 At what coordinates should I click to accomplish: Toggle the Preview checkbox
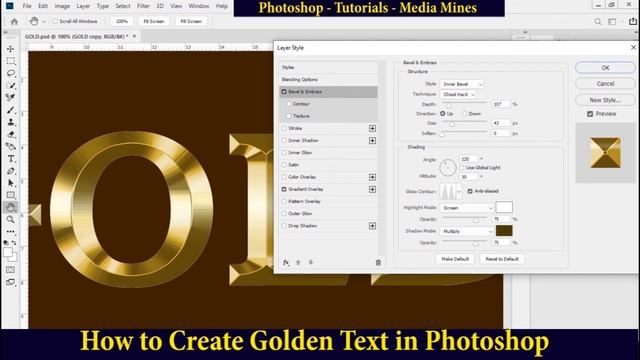590,114
